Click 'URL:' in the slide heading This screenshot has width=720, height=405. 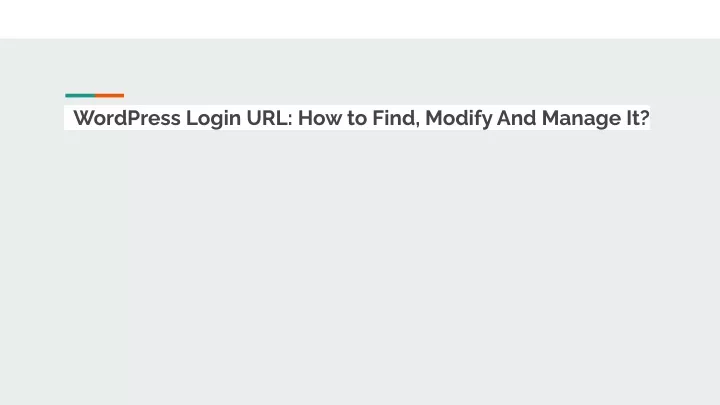[x=270, y=118]
